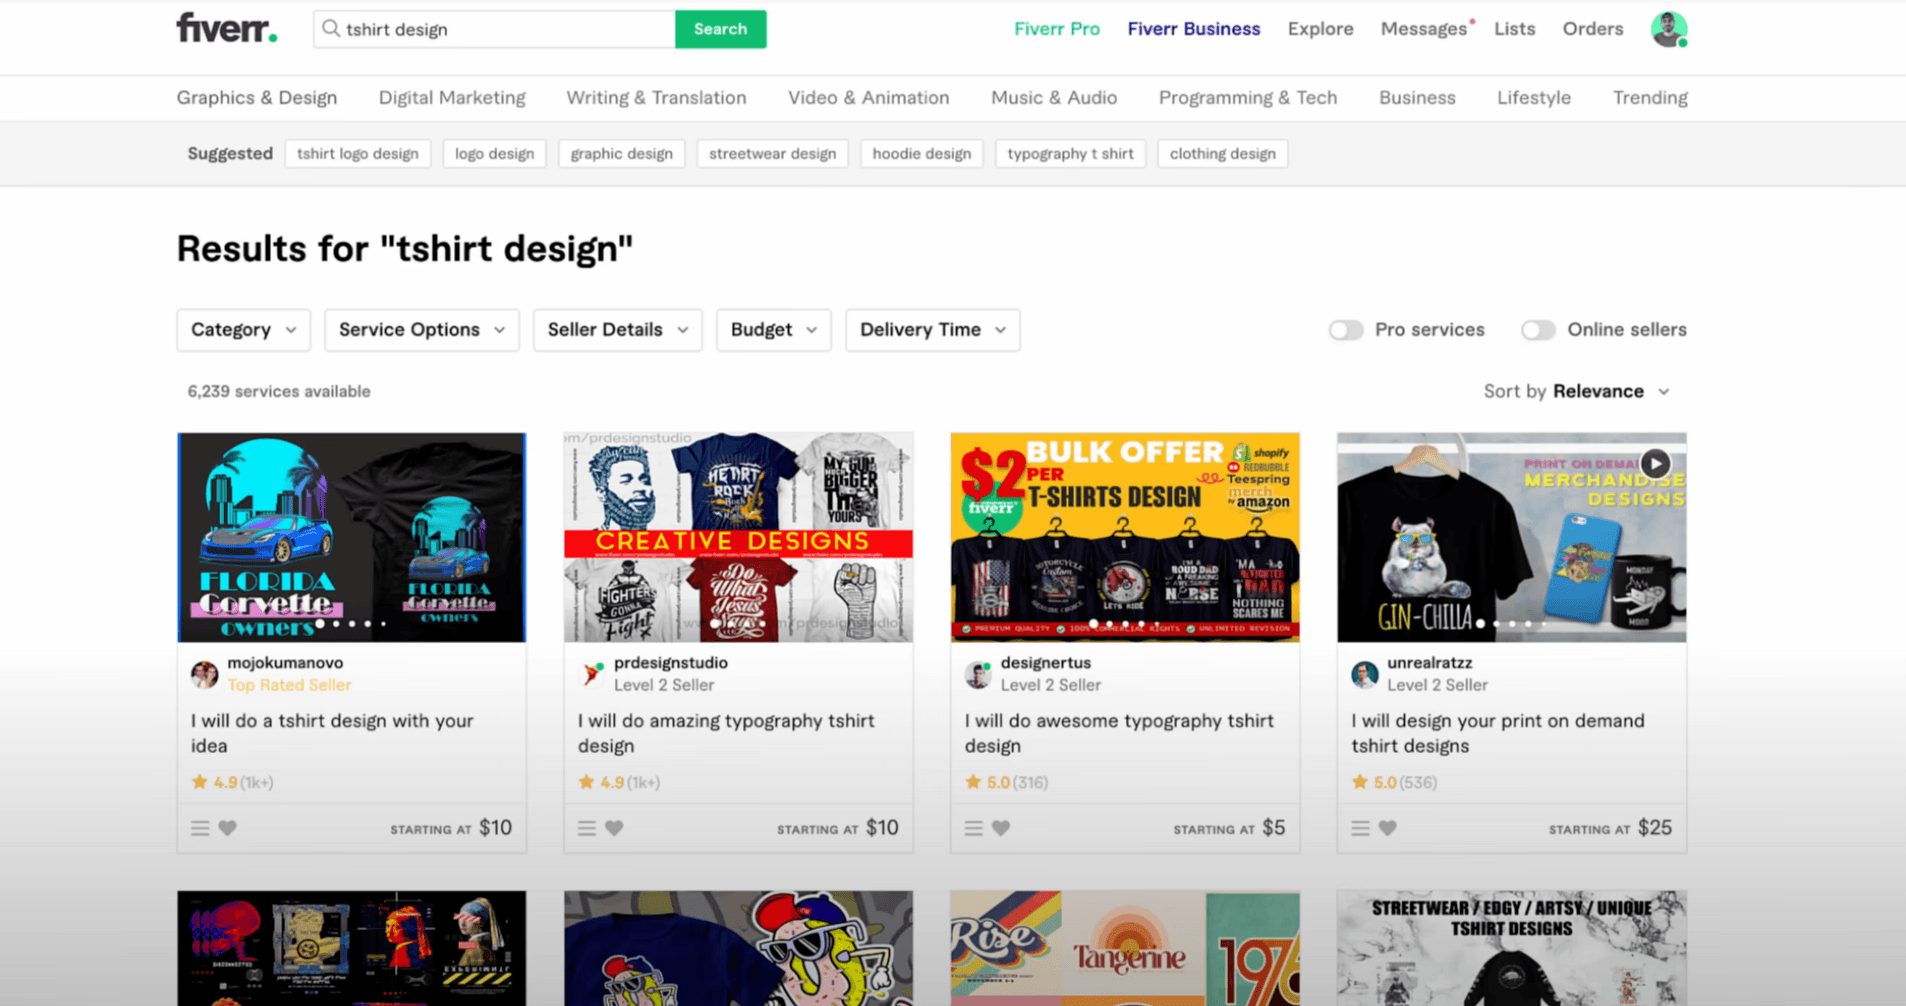This screenshot has height=1006, width=1906.
Task: Click seller name mojokumanovo
Action: (285, 663)
